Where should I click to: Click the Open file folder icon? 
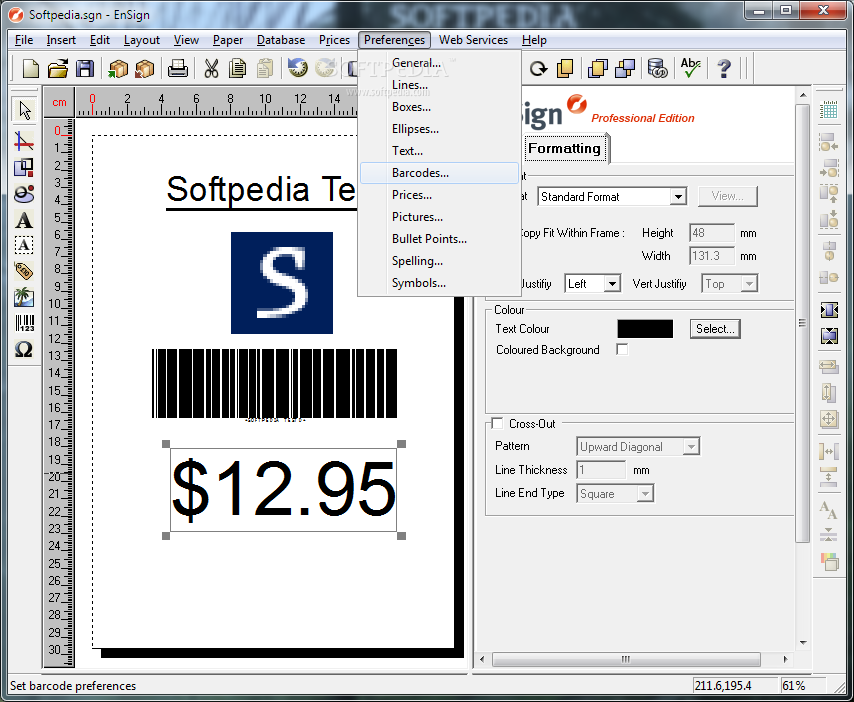tap(58, 69)
